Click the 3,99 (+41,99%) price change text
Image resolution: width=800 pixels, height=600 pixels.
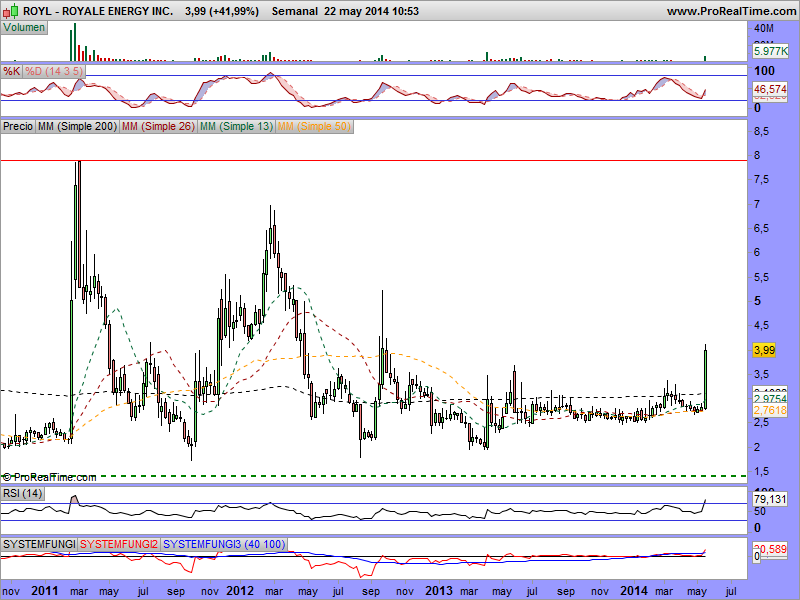(222, 11)
